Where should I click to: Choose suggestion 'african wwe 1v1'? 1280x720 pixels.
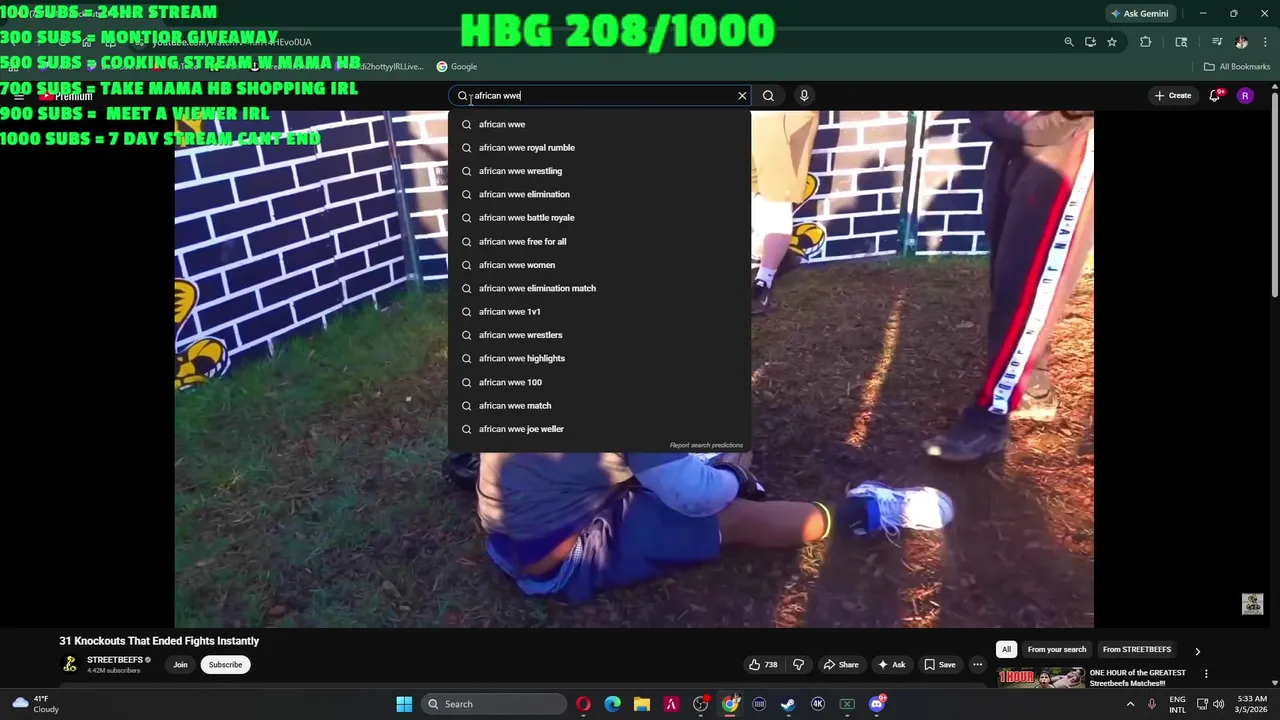599,312
